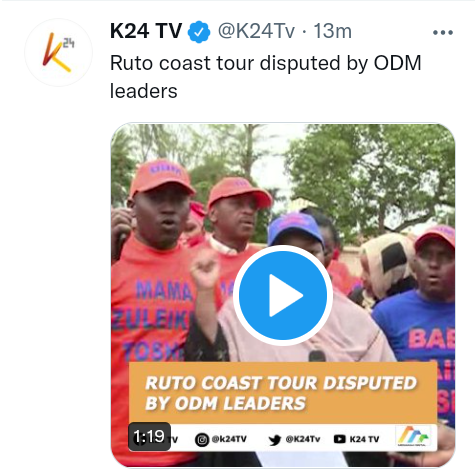Click the @k24TV Instagram handle text
This screenshot has width=475, height=474.
[229, 439]
